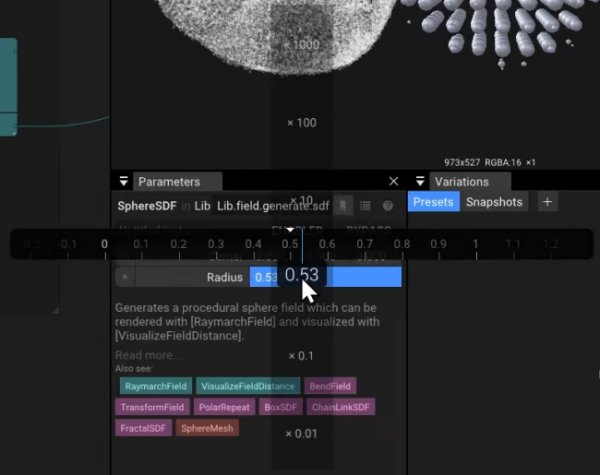The width and height of the screenshot is (600, 475).
Task: Open the FractalSDF operator link
Action: point(144,429)
